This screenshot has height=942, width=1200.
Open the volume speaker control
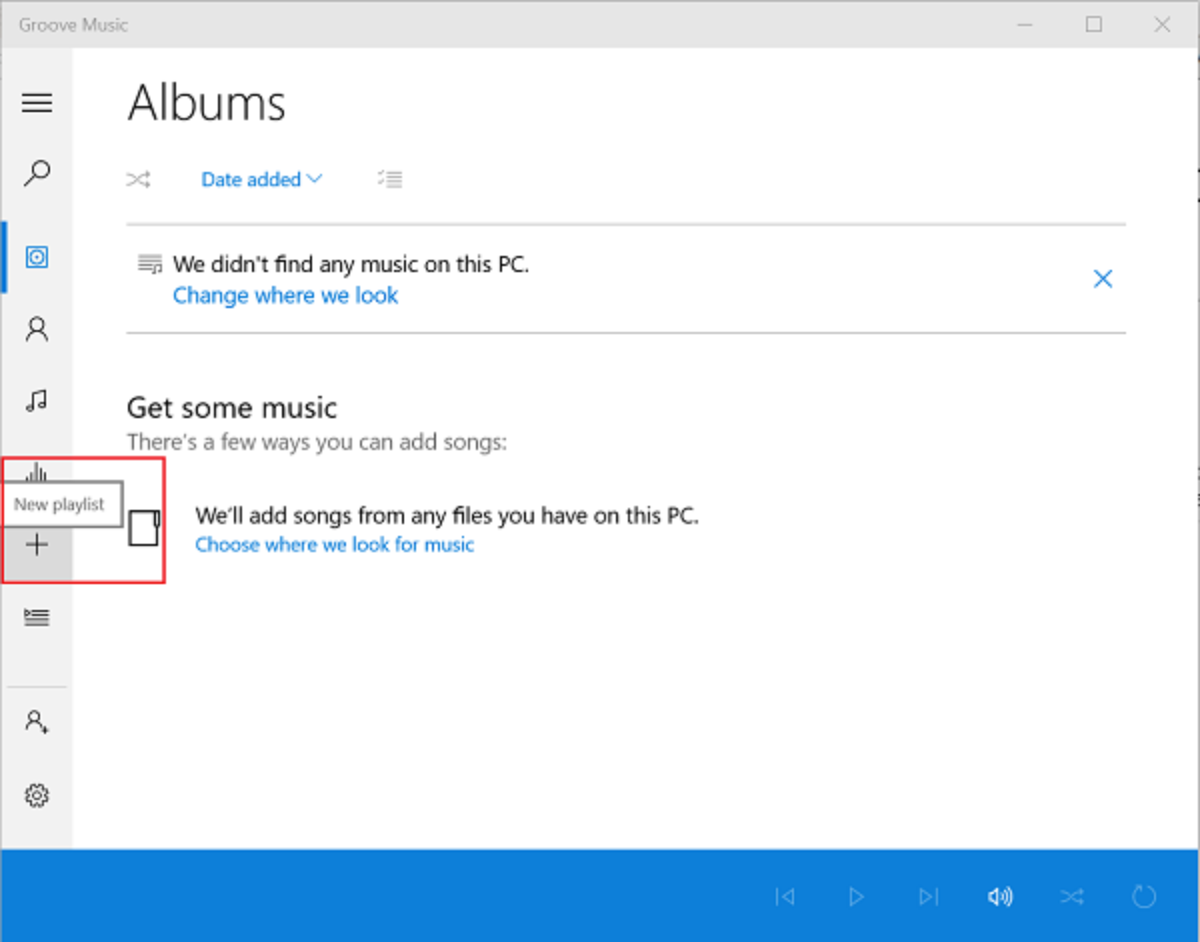1000,897
